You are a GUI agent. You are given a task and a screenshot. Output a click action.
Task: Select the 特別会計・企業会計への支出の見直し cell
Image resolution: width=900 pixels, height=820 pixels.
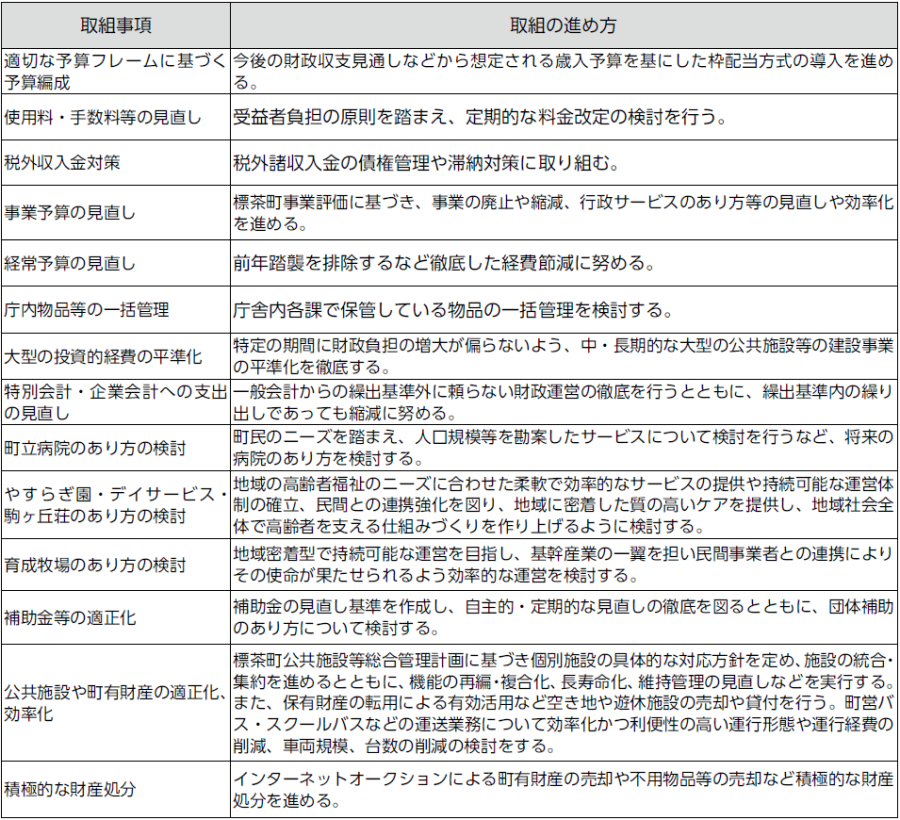click(x=115, y=402)
